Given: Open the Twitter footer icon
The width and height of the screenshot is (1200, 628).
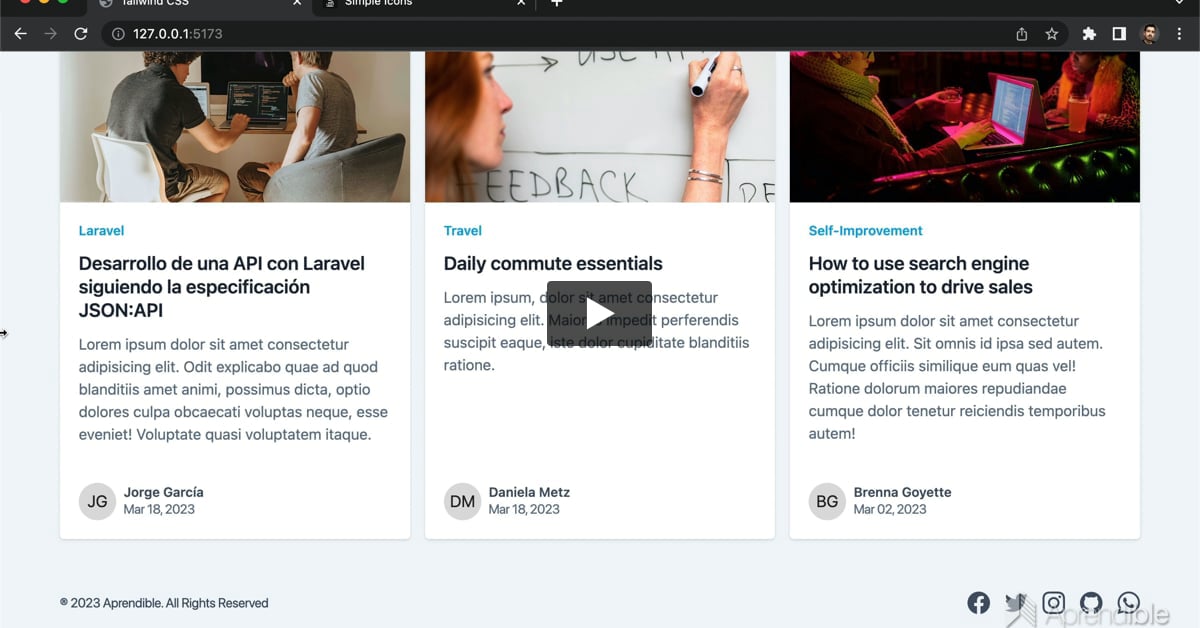Looking at the screenshot, I should pyautogui.click(x=1016, y=602).
